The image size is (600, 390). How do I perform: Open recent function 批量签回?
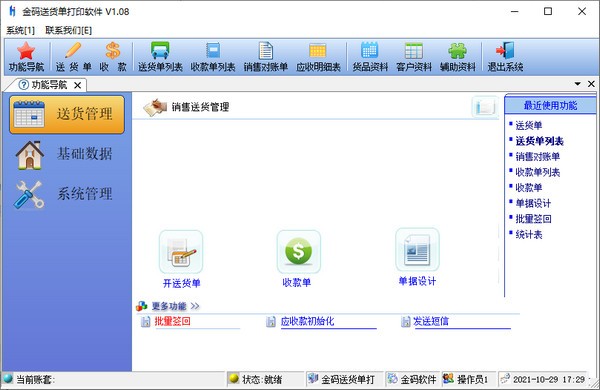[533, 219]
